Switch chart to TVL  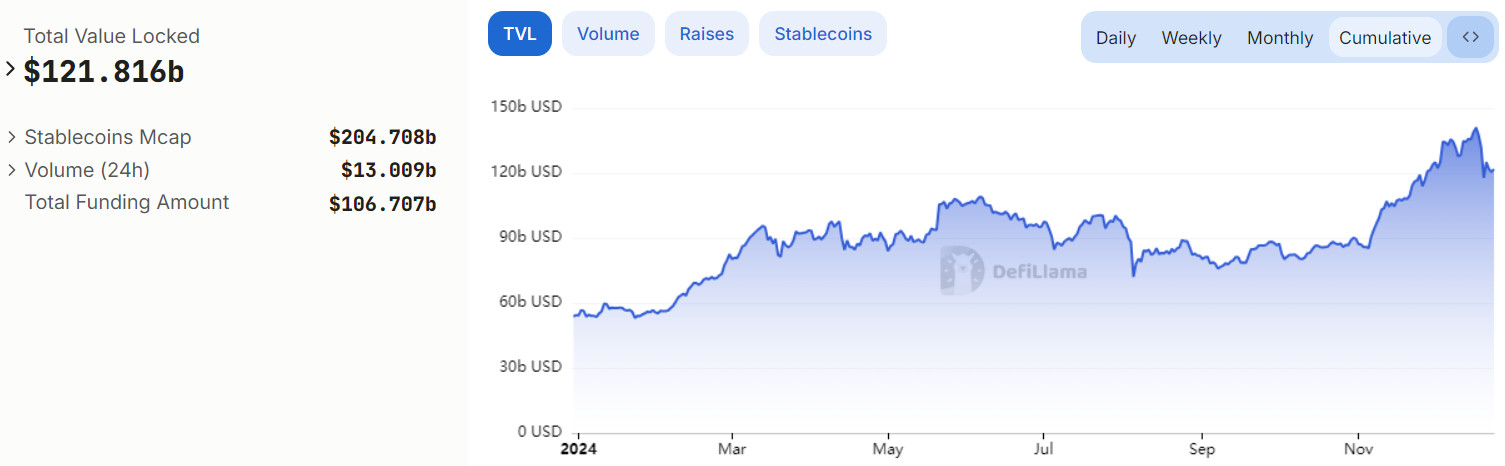tap(520, 34)
